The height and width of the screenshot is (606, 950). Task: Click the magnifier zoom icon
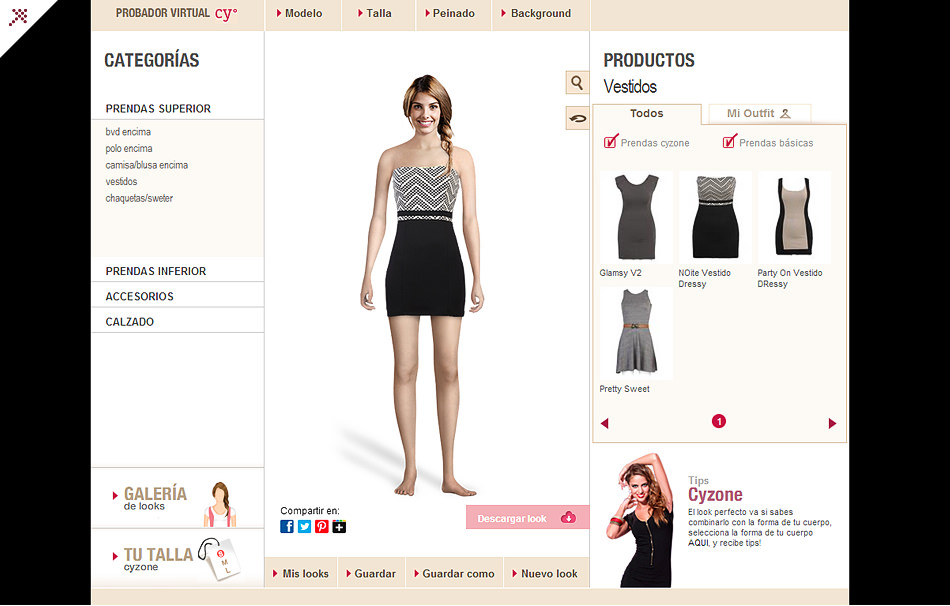tap(577, 83)
